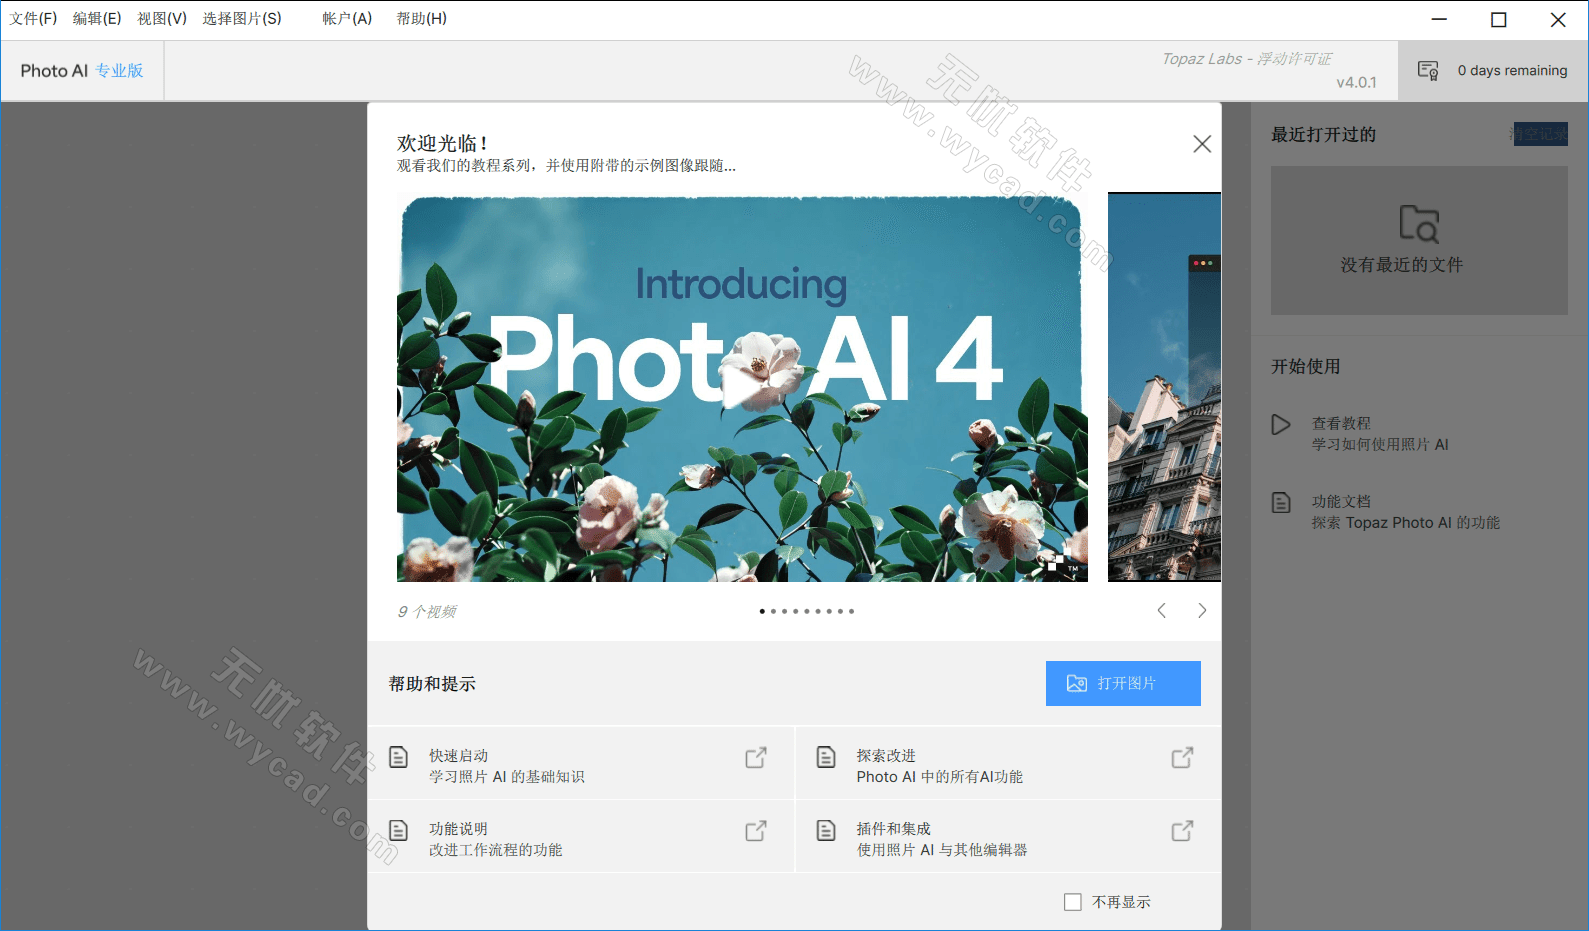
Task: Select the second video thumbnail with building
Action: pos(1164,387)
